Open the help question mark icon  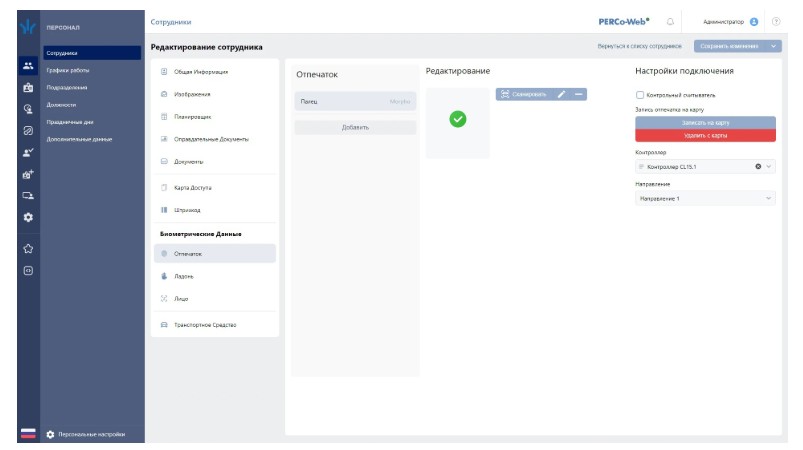[776, 21]
